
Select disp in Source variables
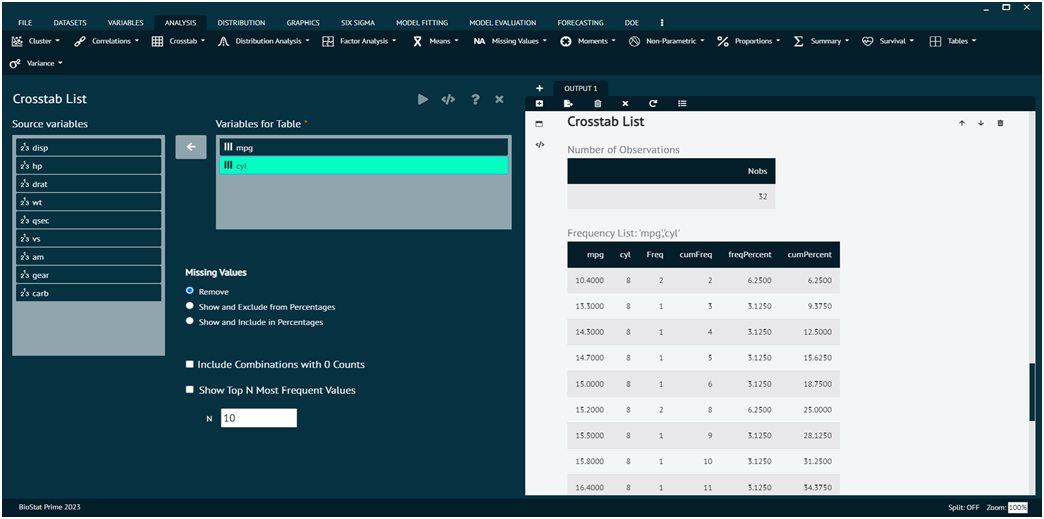(89, 148)
